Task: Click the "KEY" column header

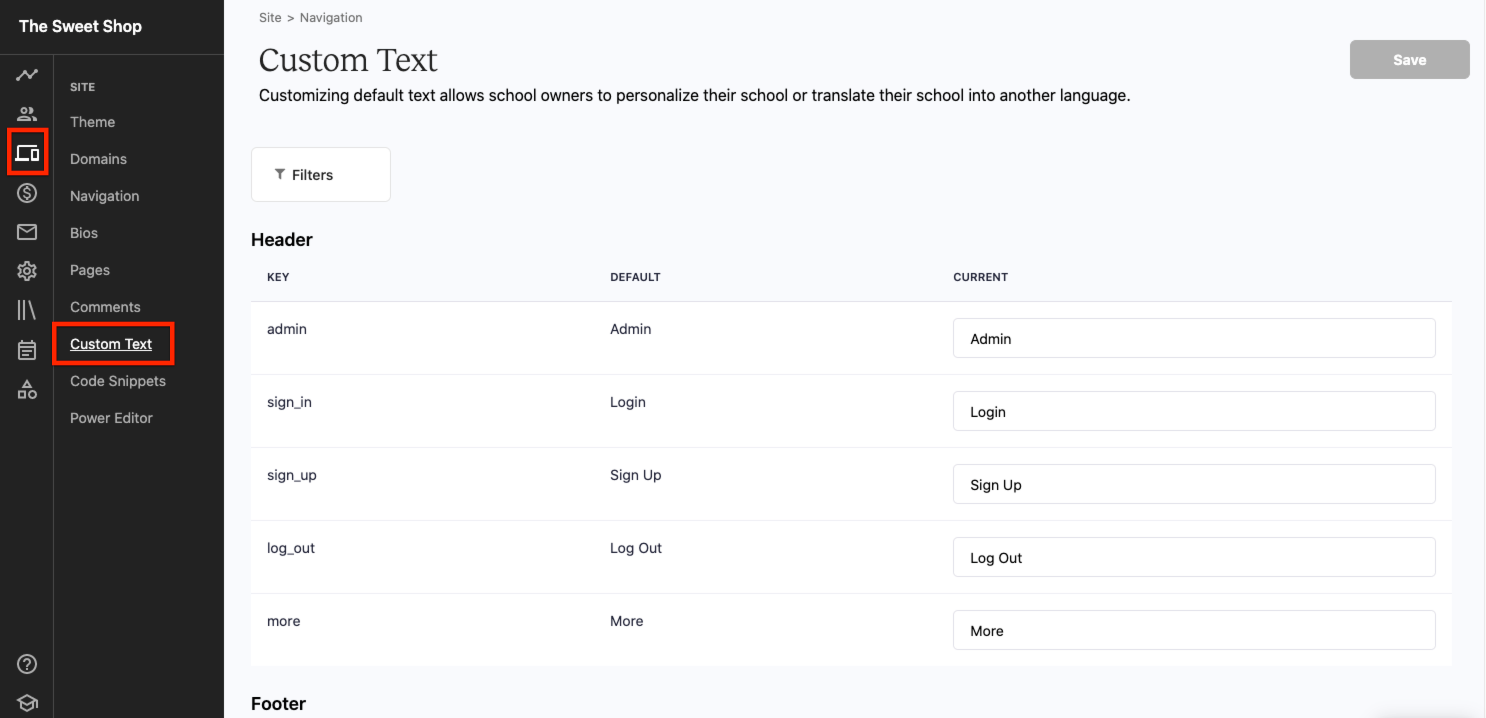Action: [x=278, y=277]
